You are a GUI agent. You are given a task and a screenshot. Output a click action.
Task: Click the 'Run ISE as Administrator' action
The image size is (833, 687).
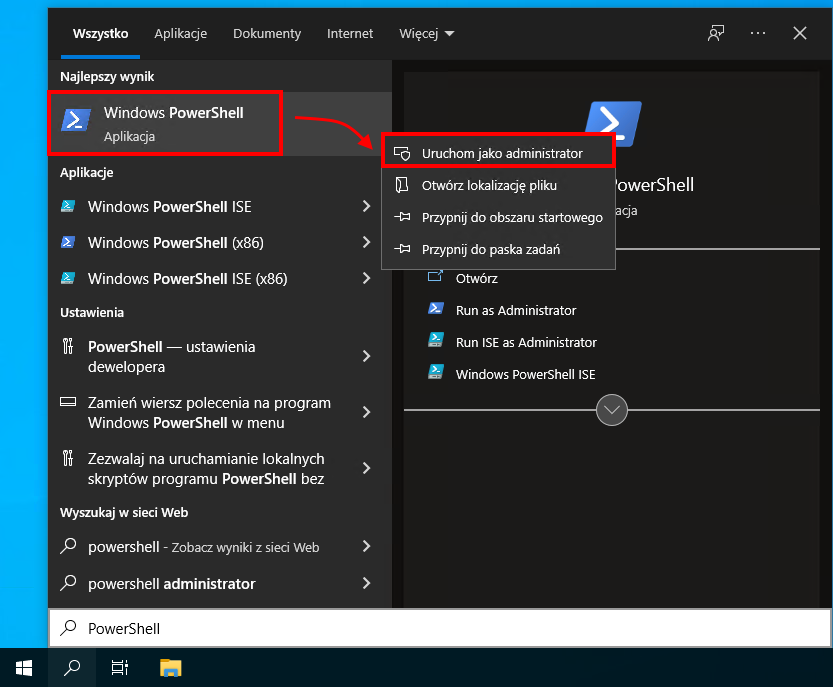coord(526,342)
